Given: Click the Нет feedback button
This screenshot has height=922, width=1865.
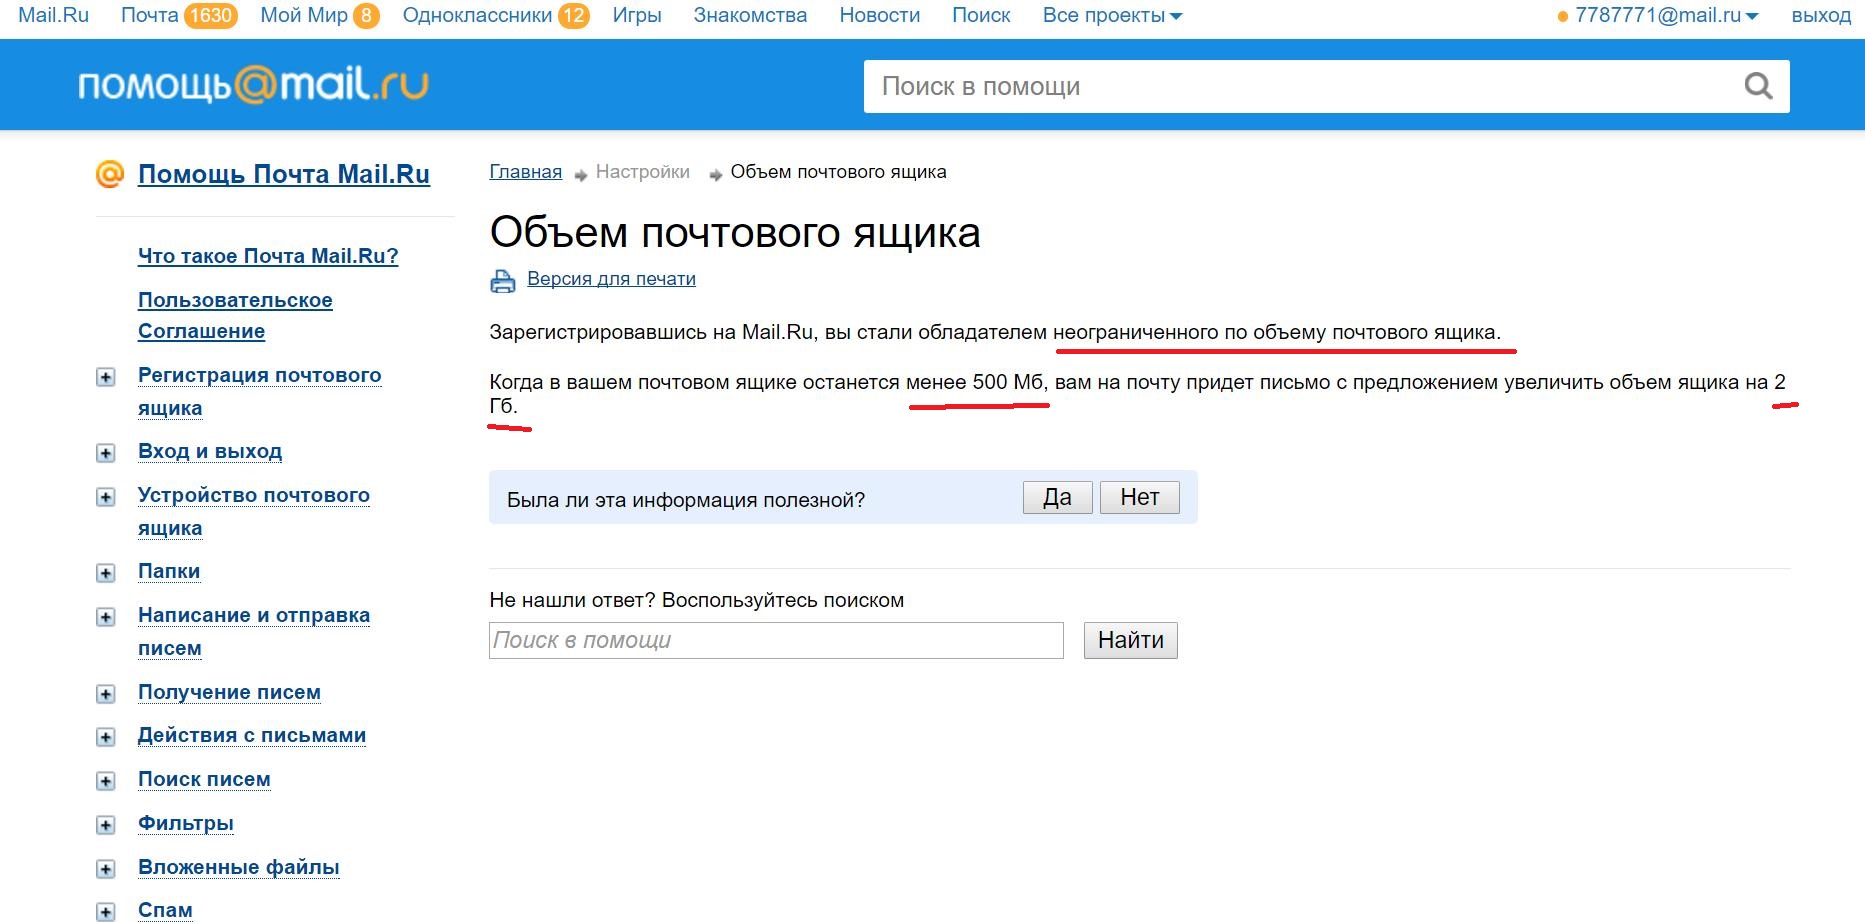Looking at the screenshot, I should 1140,497.
